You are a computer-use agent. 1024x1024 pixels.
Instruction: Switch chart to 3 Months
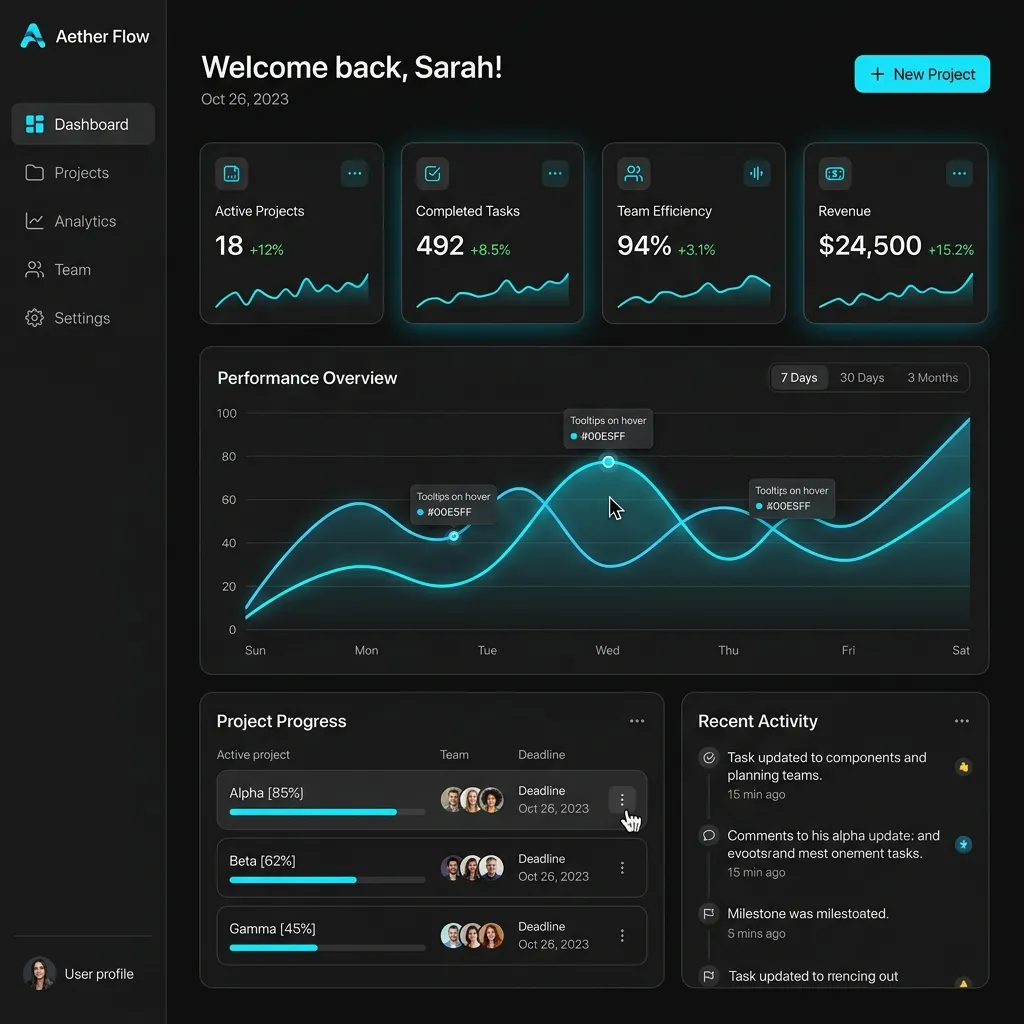(x=932, y=377)
